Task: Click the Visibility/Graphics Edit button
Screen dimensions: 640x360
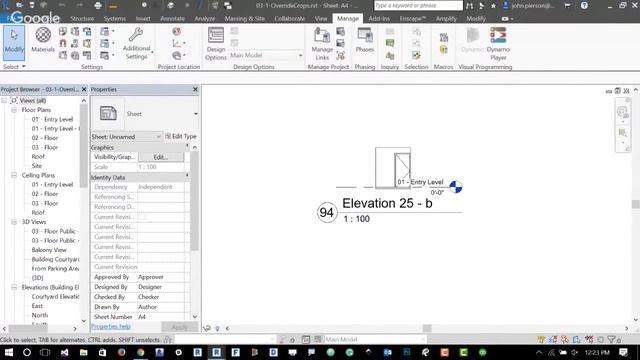Action: 160,157
